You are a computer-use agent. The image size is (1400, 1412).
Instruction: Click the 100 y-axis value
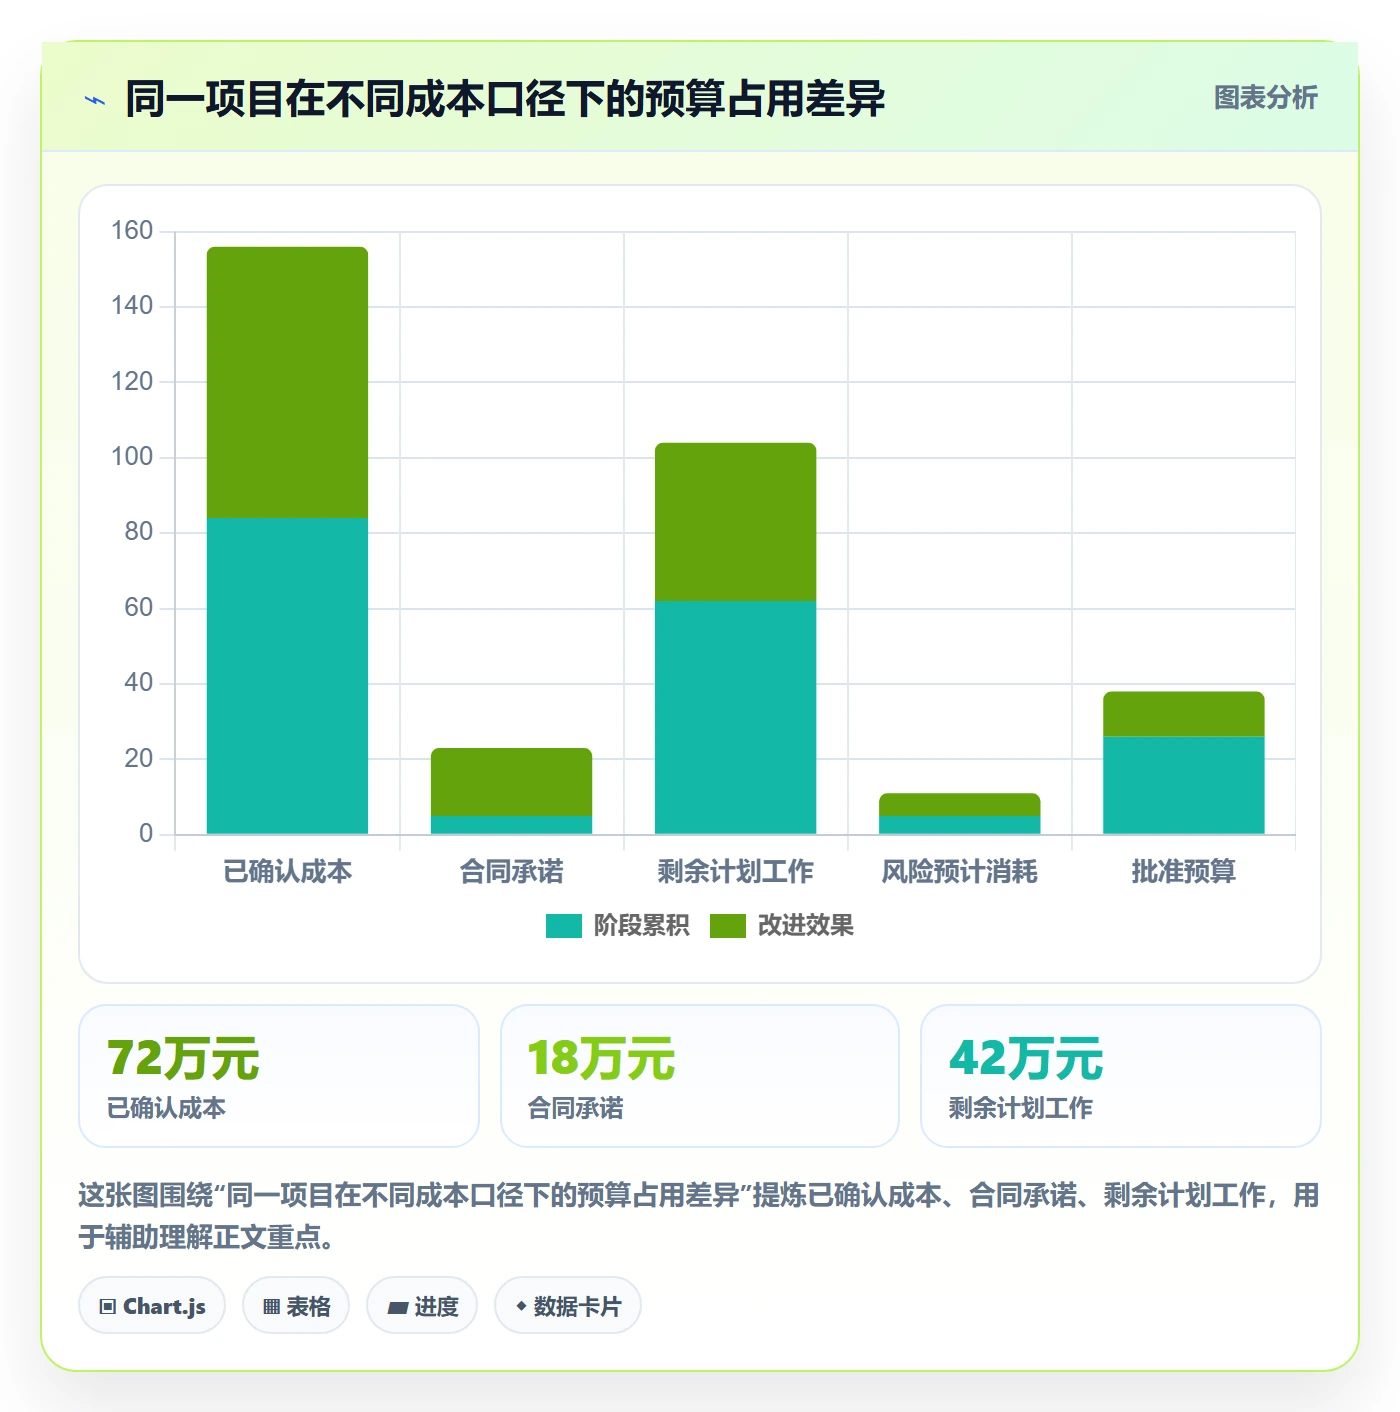click(132, 457)
